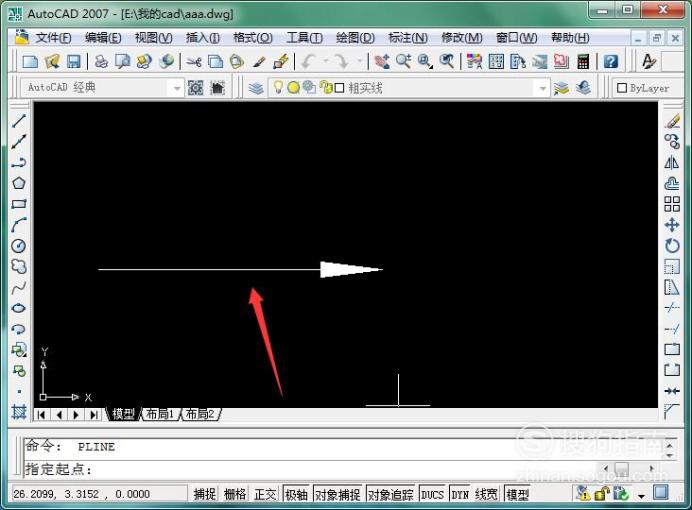The height and width of the screenshot is (510, 692).
Task: Select the Hatch tool
Action: pyautogui.click(x=19, y=412)
